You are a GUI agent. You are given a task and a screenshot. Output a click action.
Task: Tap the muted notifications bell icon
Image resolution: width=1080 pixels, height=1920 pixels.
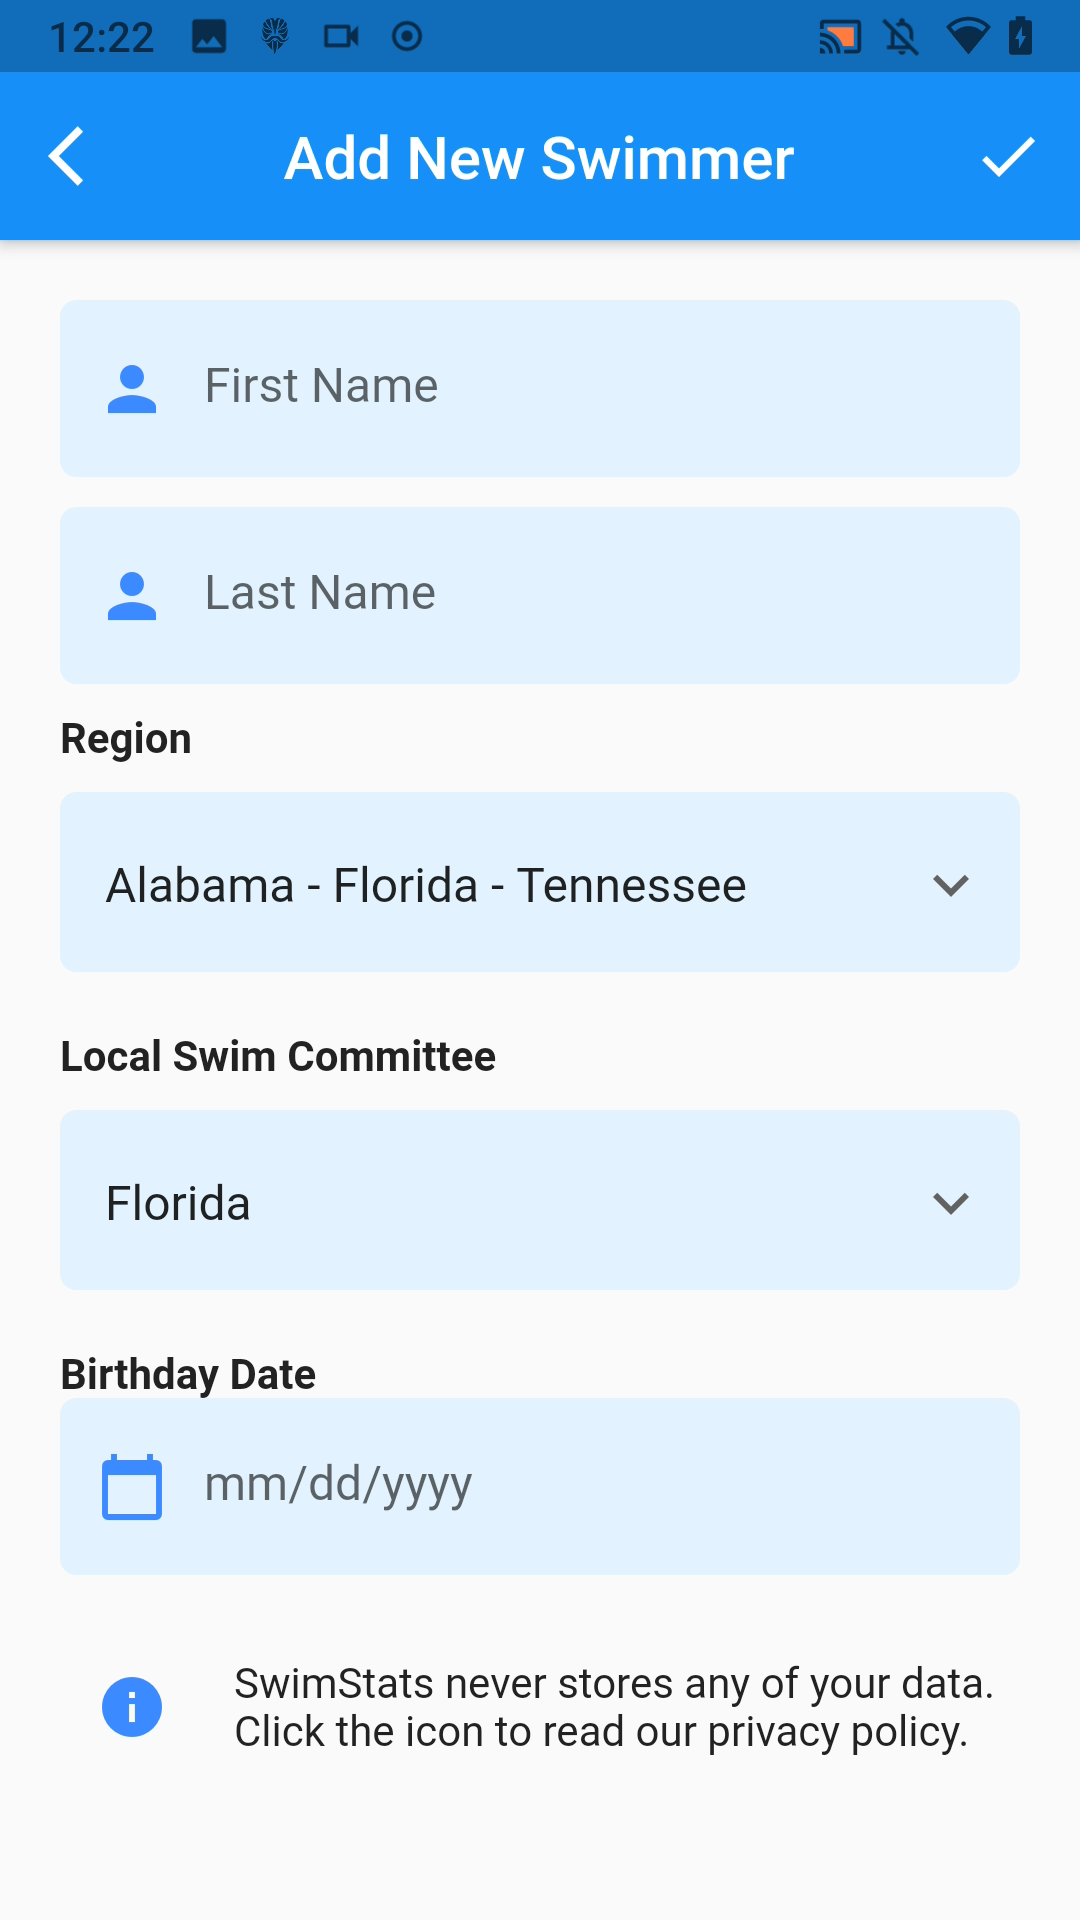pyautogui.click(x=901, y=37)
